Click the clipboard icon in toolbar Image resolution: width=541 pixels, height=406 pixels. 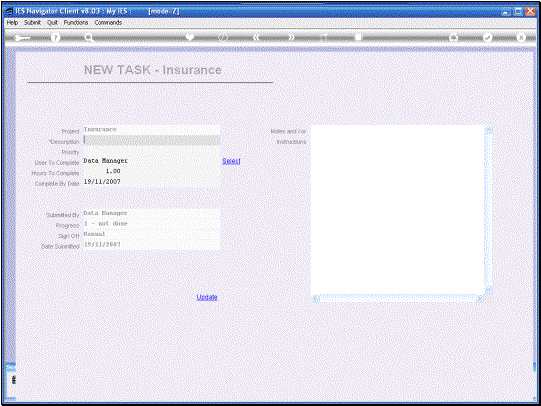coord(358,37)
